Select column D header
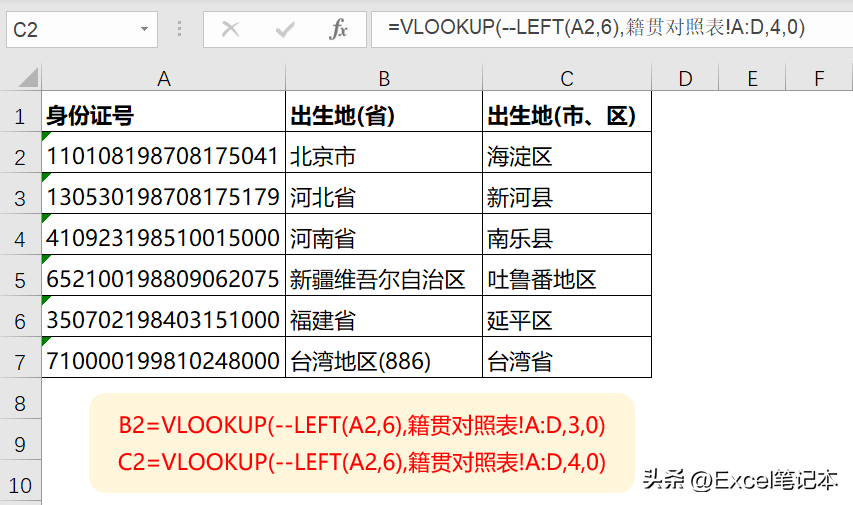This screenshot has height=505, width=853. (685, 78)
